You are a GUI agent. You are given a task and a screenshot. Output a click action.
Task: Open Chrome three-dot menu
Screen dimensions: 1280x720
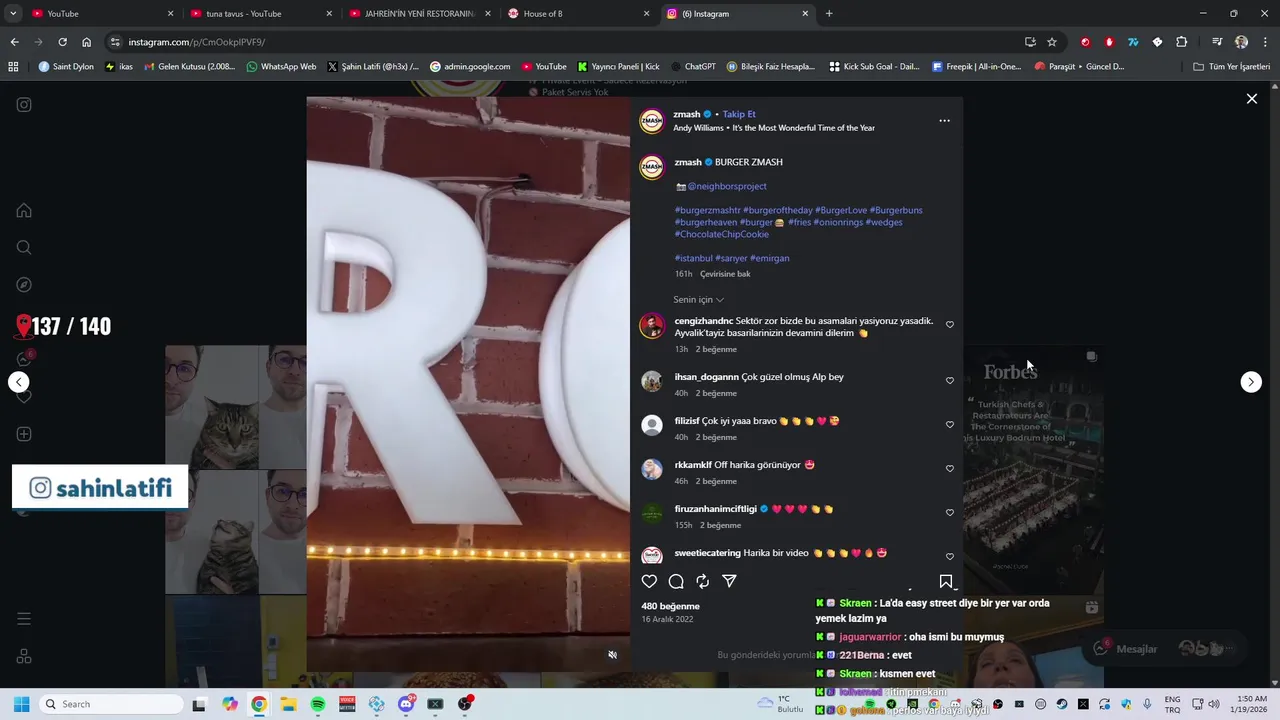click(x=1266, y=42)
